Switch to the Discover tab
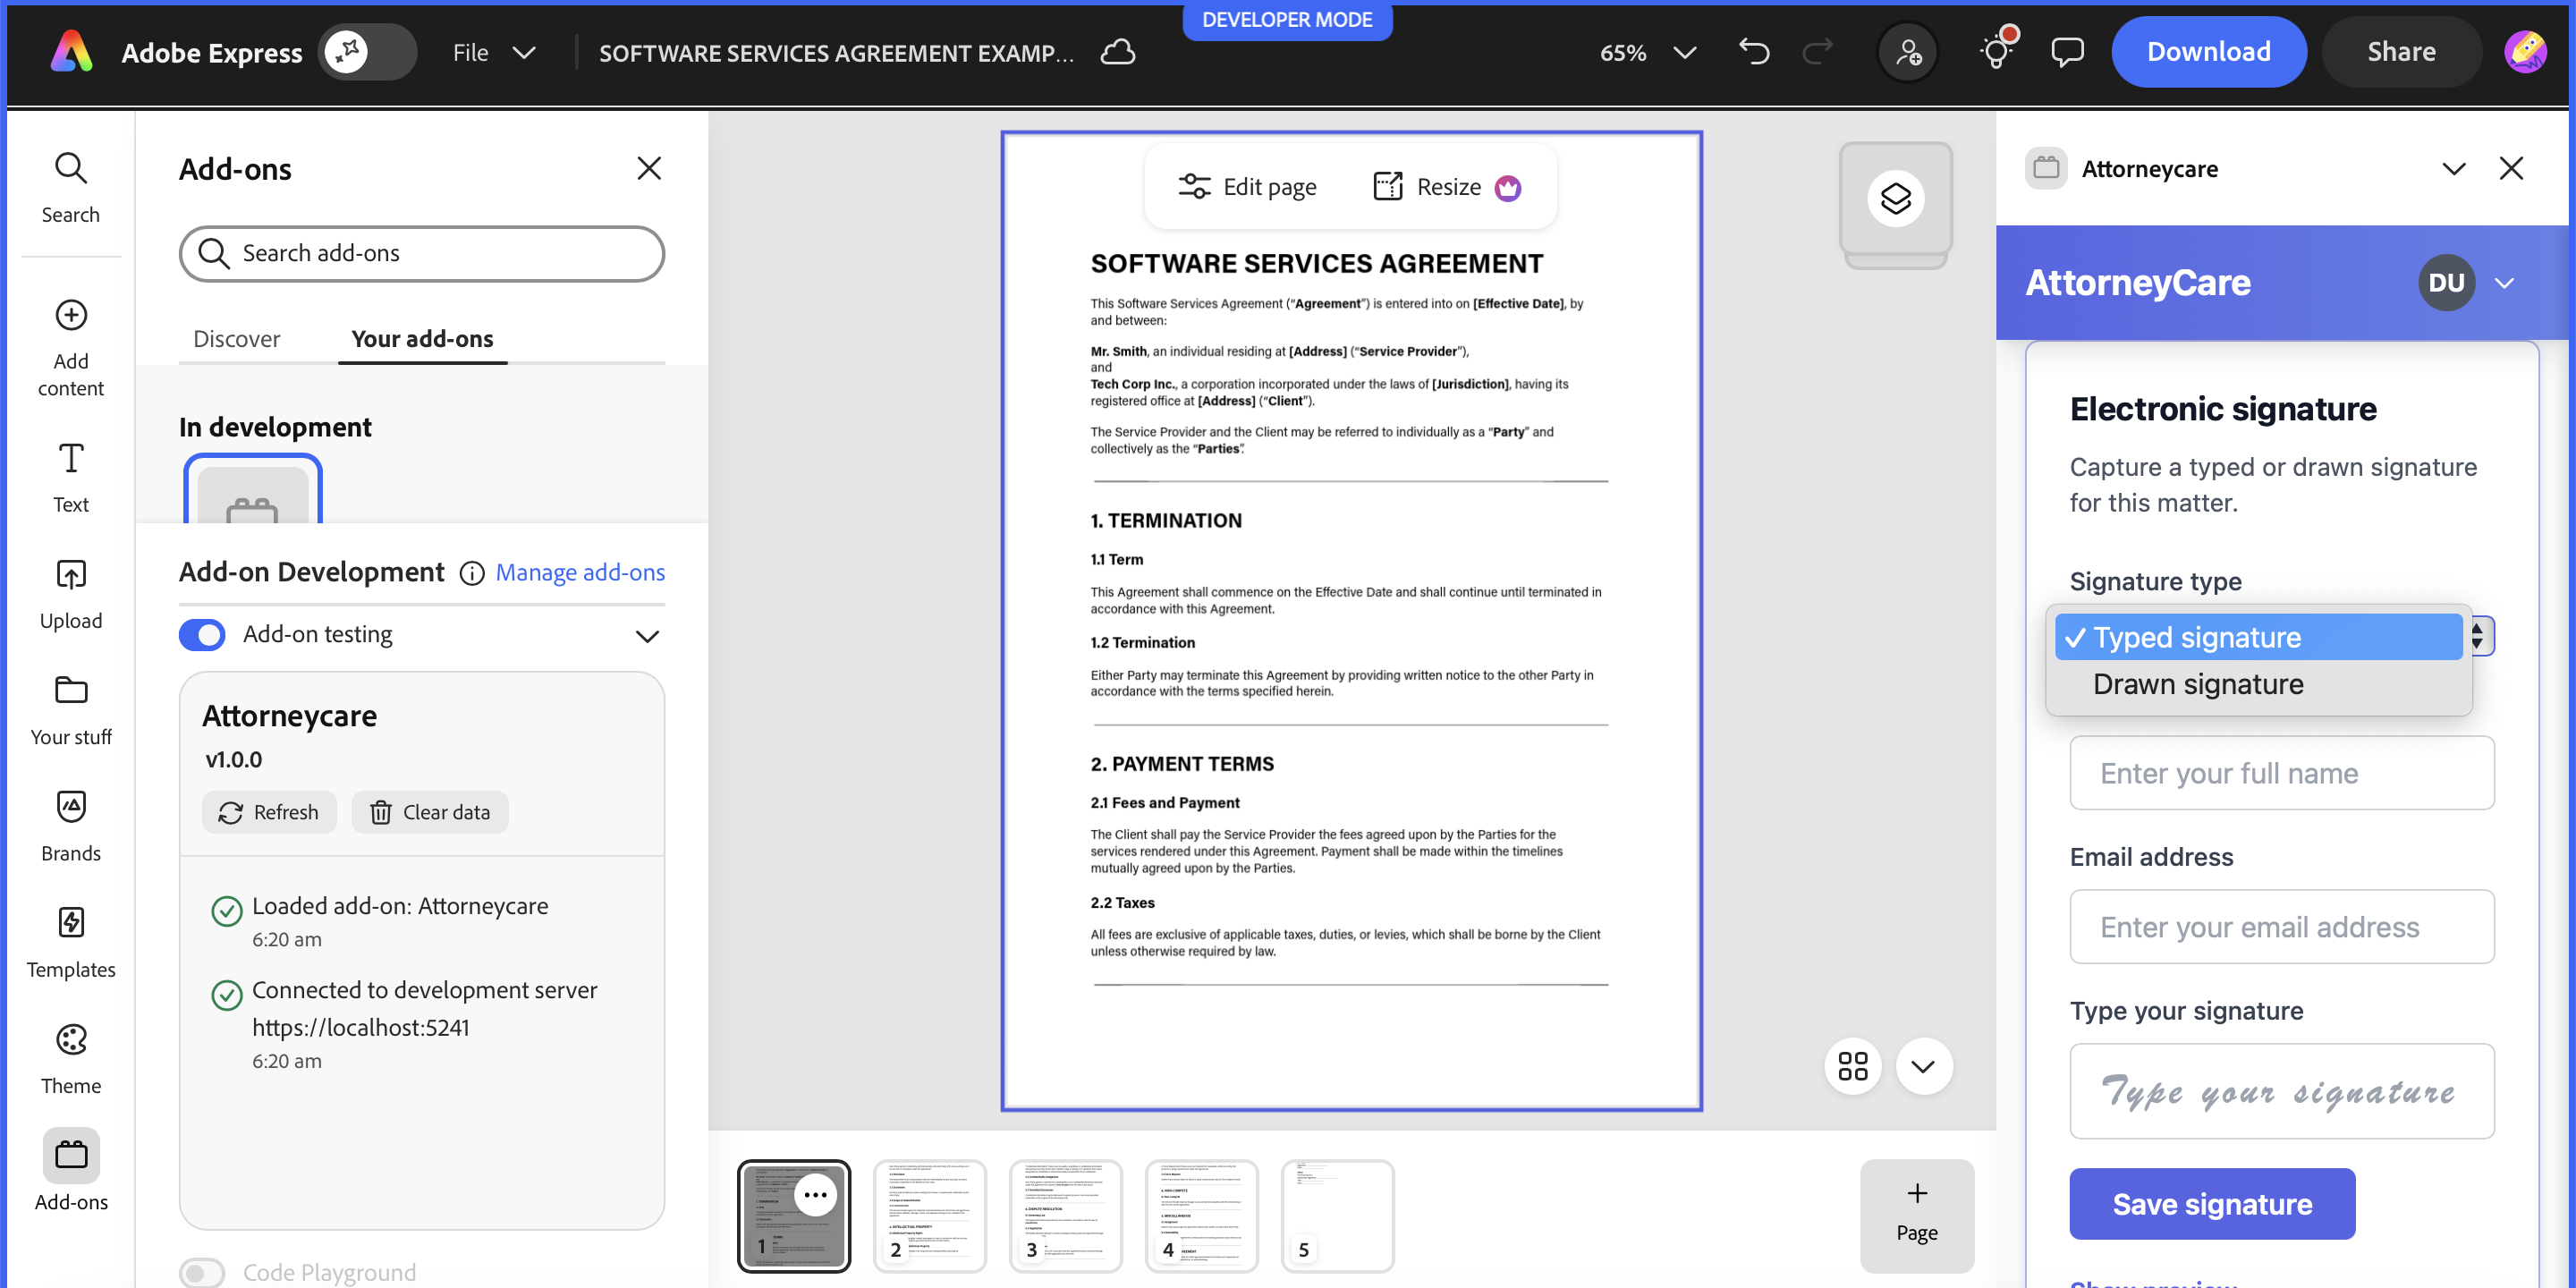Screen dimensions: 2576x1288 236,339
